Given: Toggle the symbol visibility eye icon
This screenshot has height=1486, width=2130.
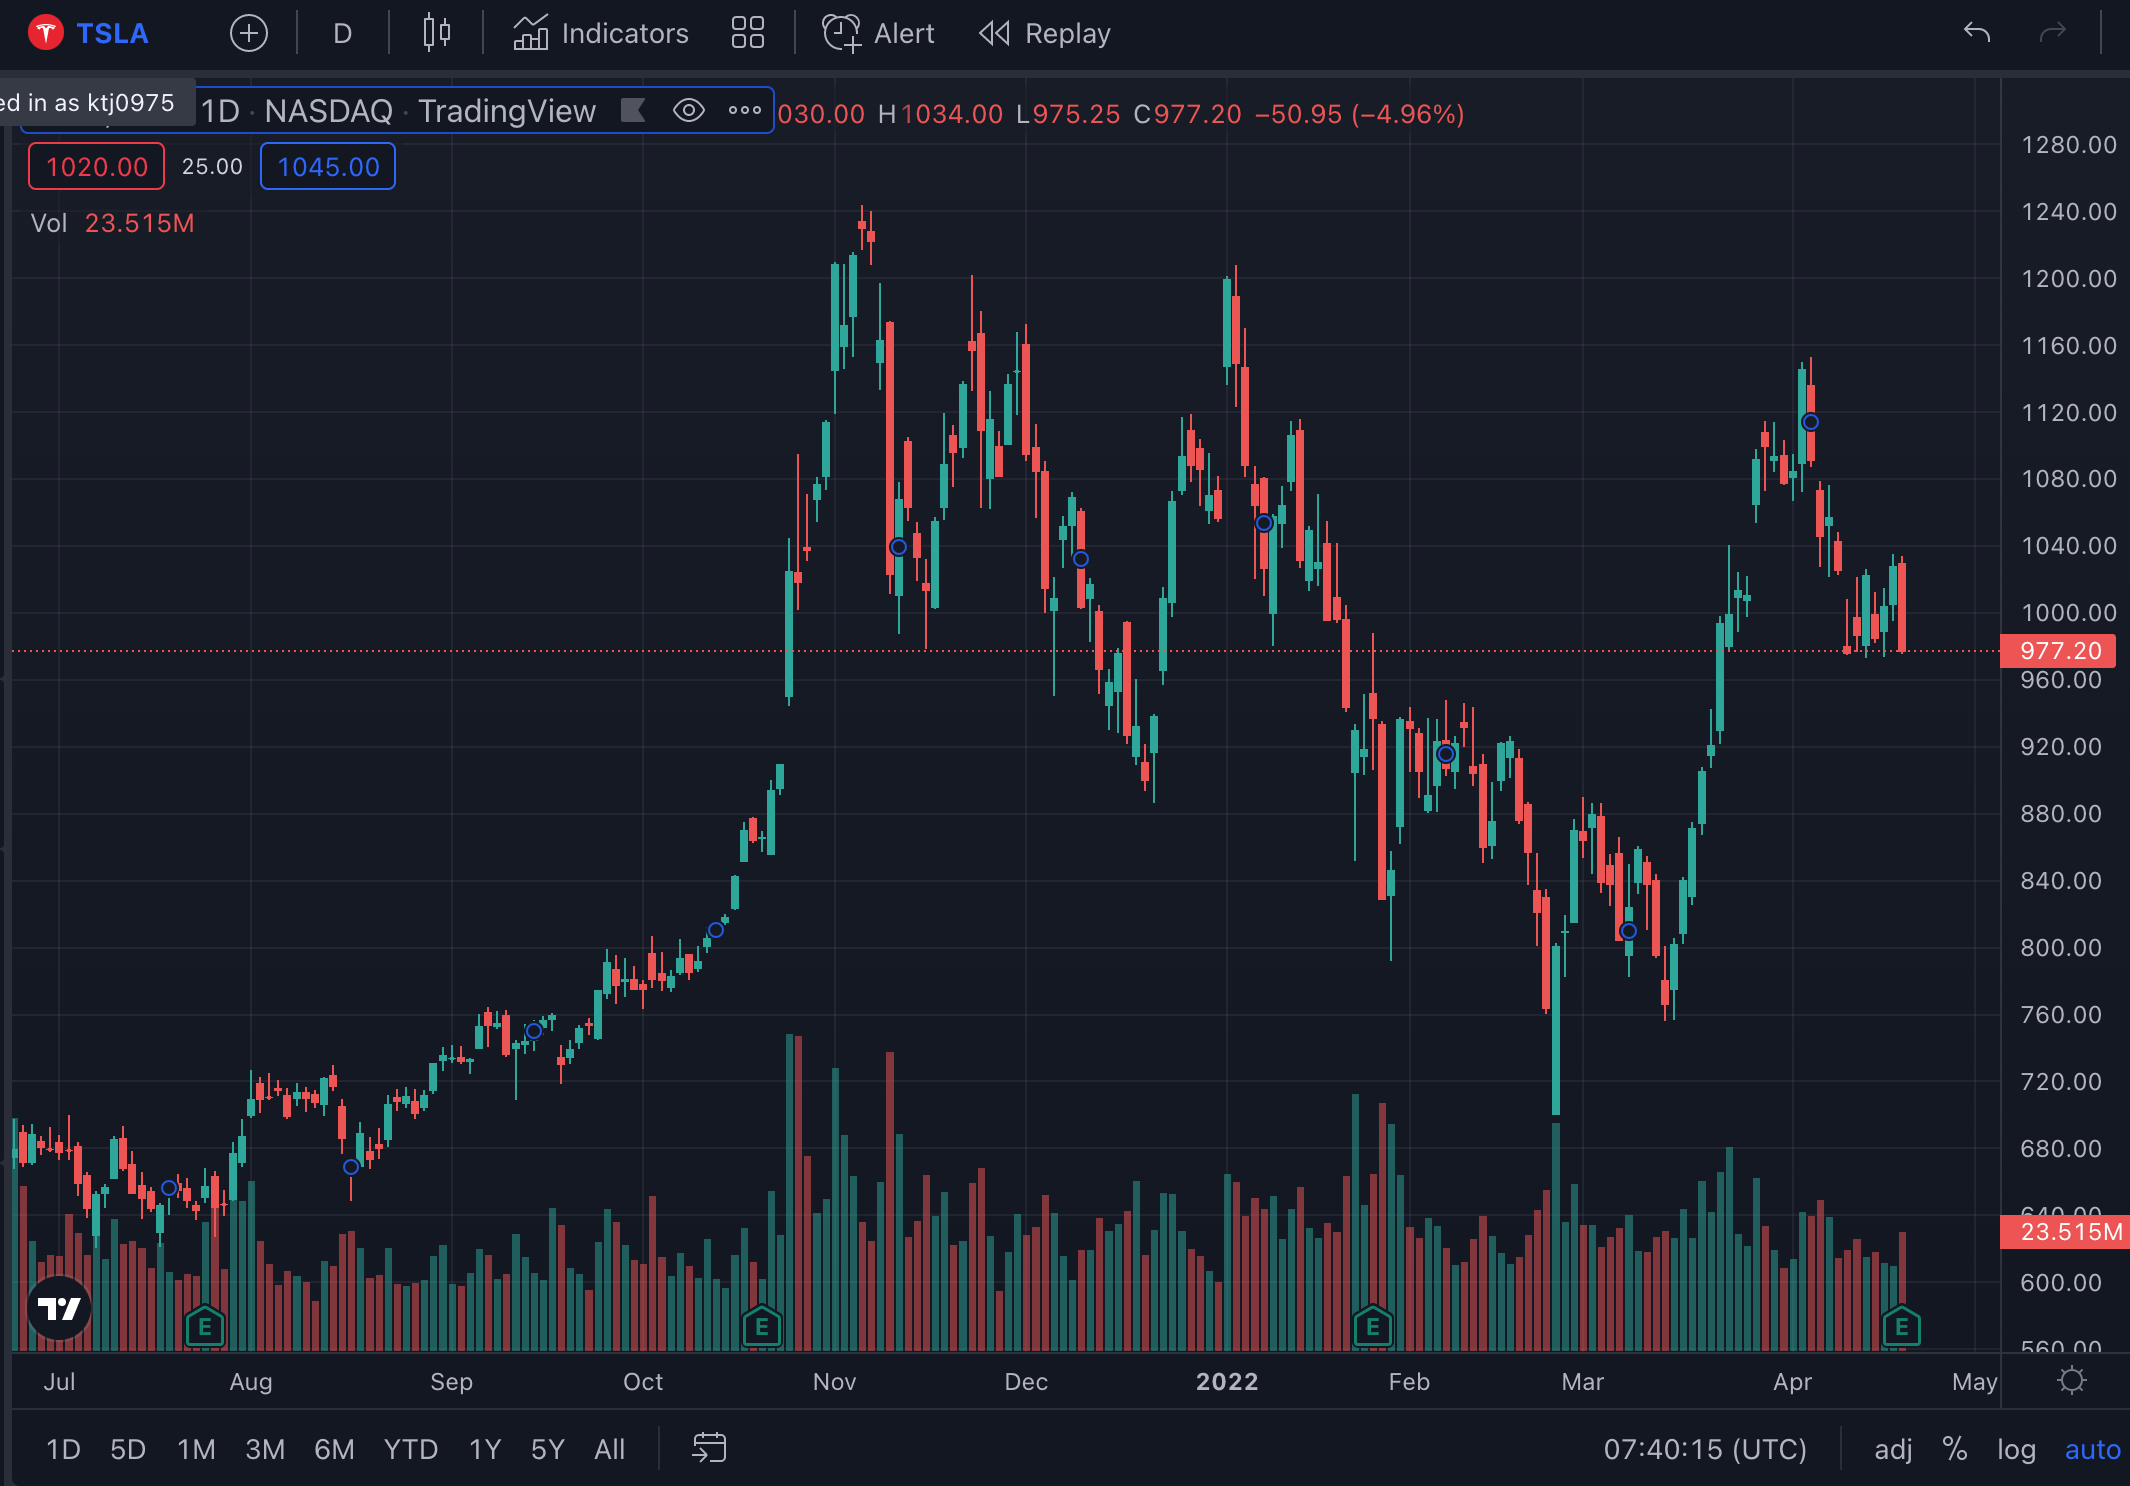Looking at the screenshot, I should pyautogui.click(x=689, y=110).
